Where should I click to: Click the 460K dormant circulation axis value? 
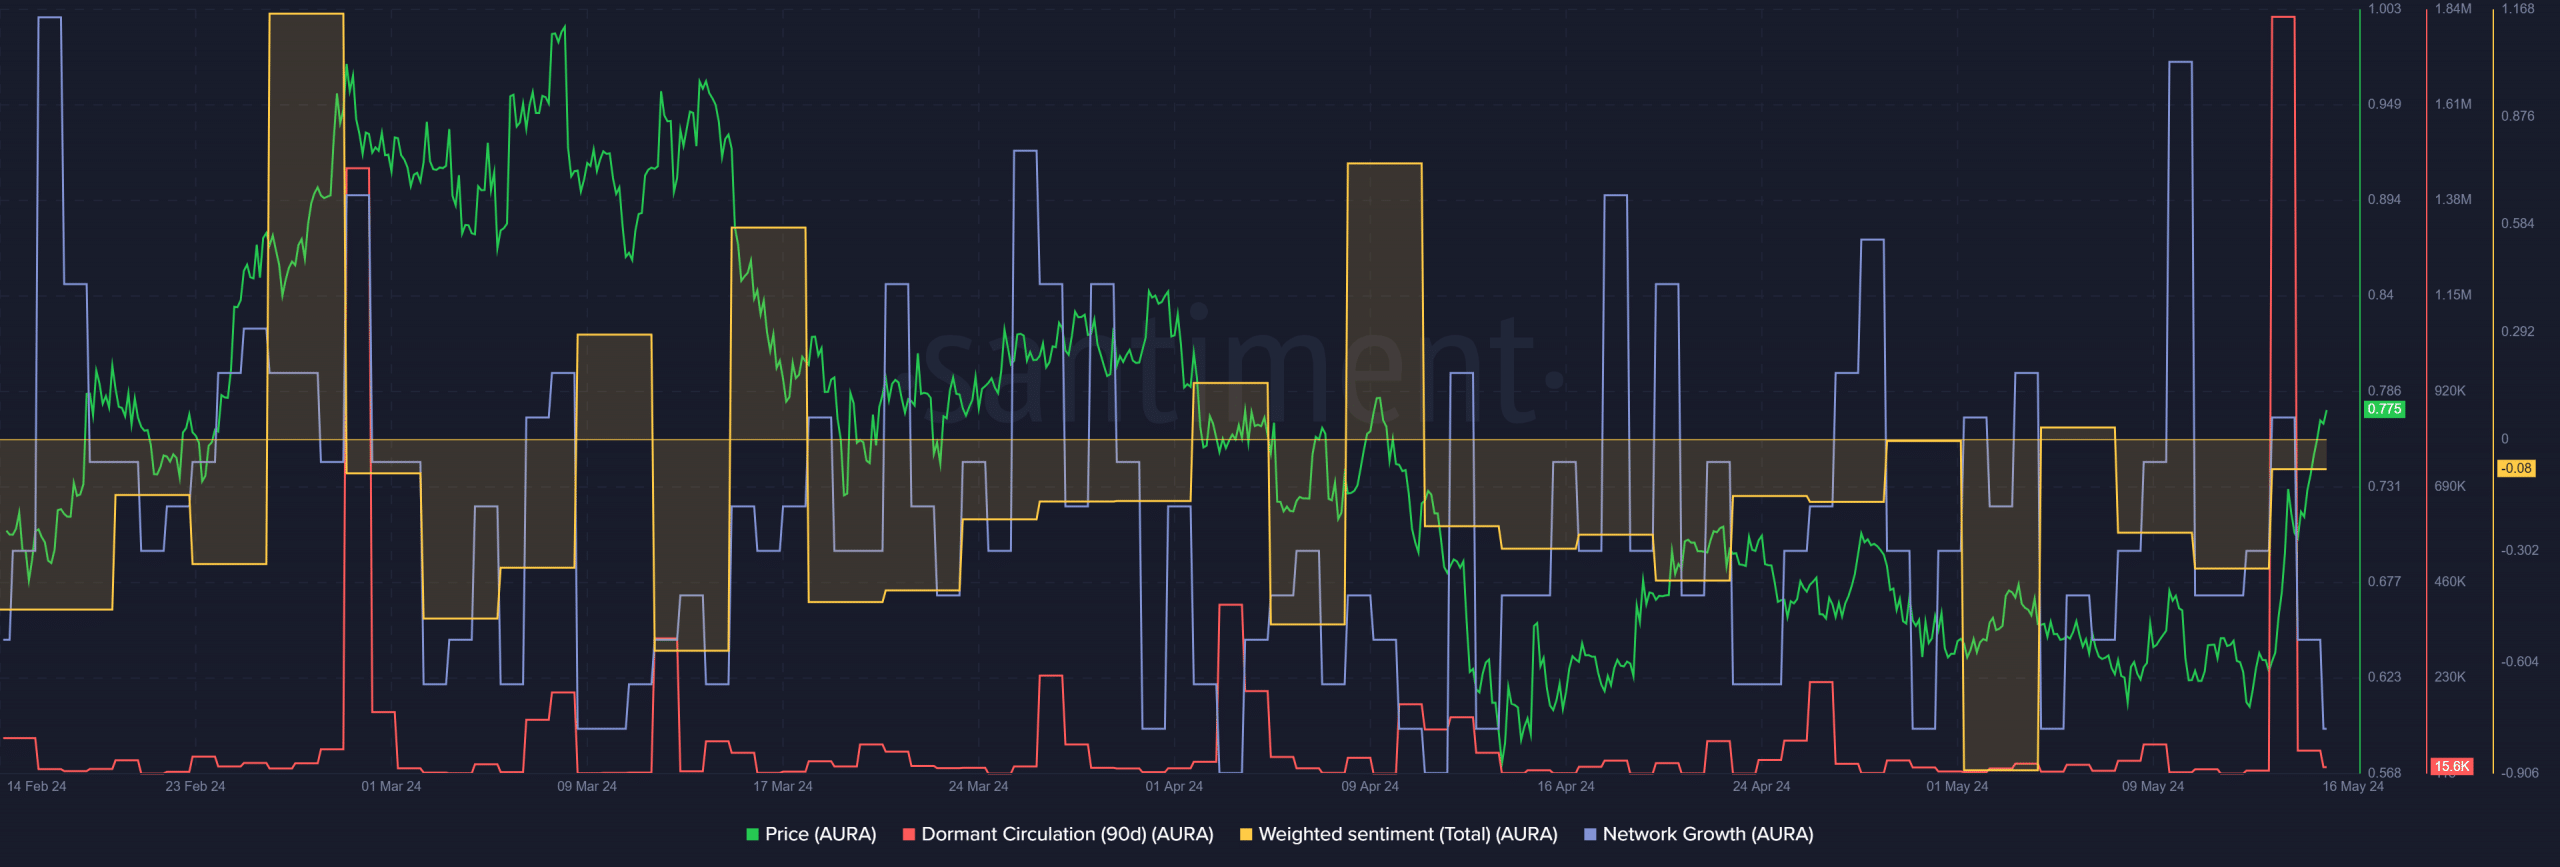[x=2450, y=581]
